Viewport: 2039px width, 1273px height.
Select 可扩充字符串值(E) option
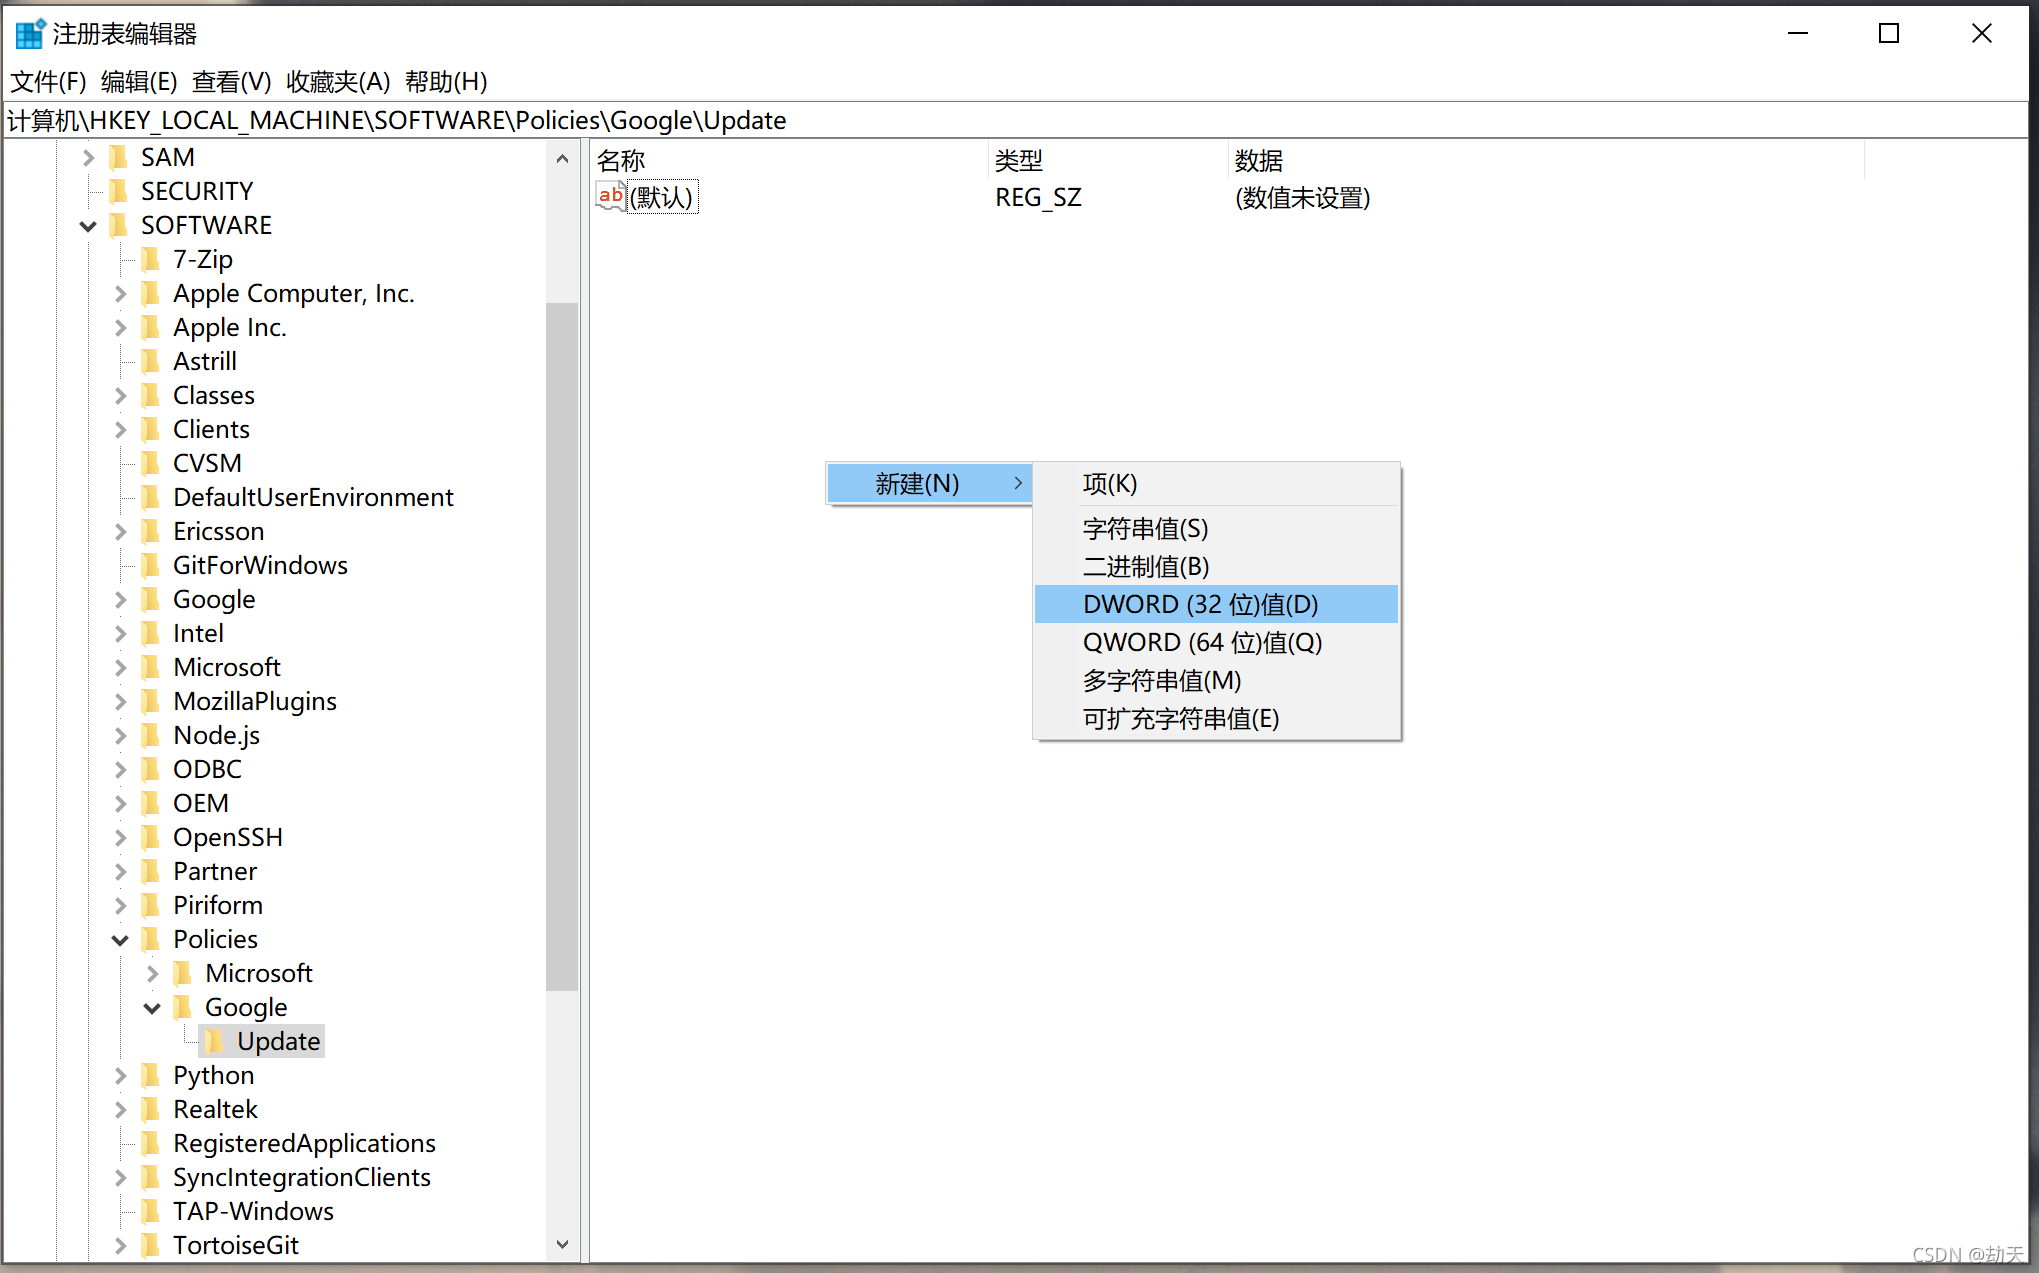point(1180,719)
